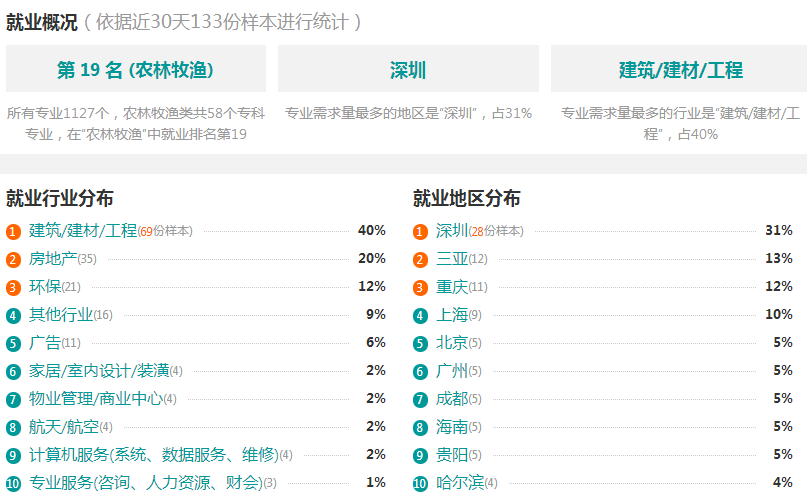Click the (28份样本) sample count text

(x=496, y=232)
